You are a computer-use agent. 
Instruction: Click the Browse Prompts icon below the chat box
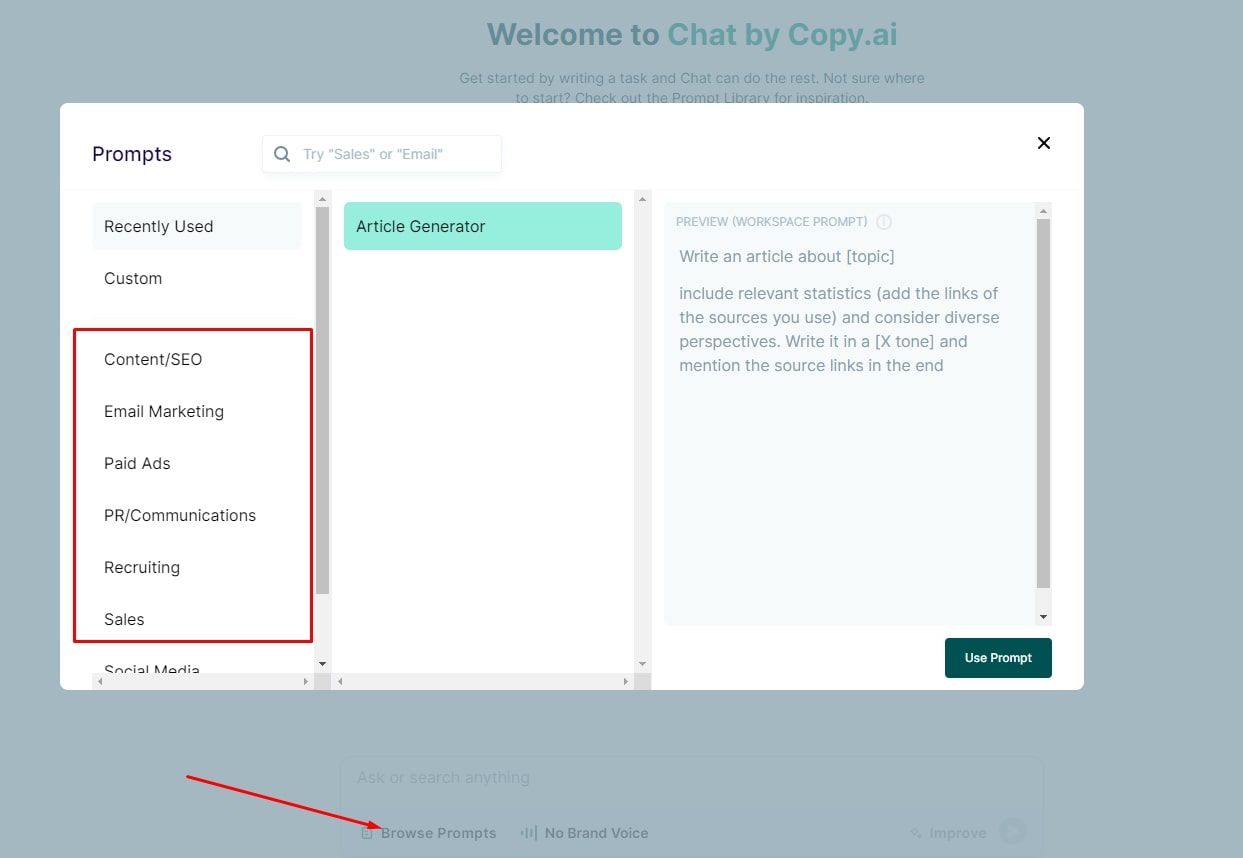(x=367, y=833)
